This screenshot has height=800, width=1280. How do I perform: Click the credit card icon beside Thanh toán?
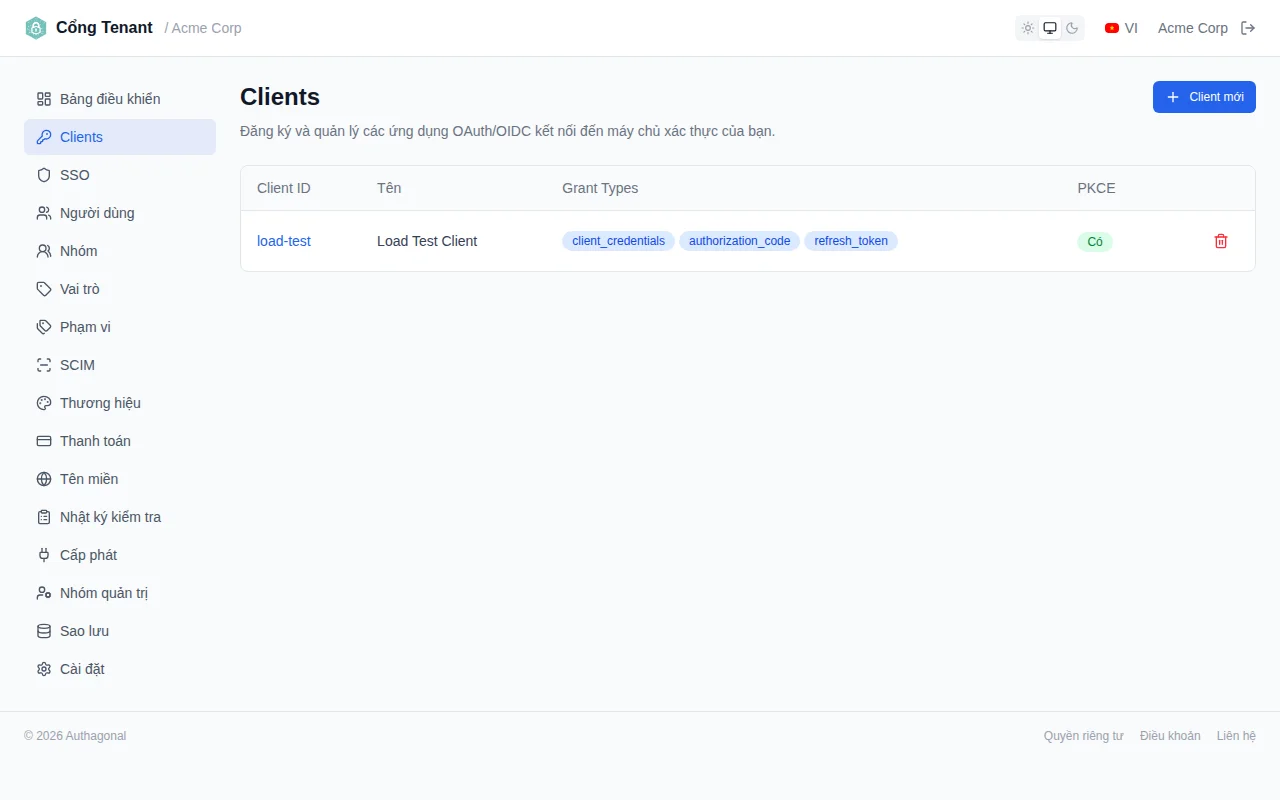(44, 441)
